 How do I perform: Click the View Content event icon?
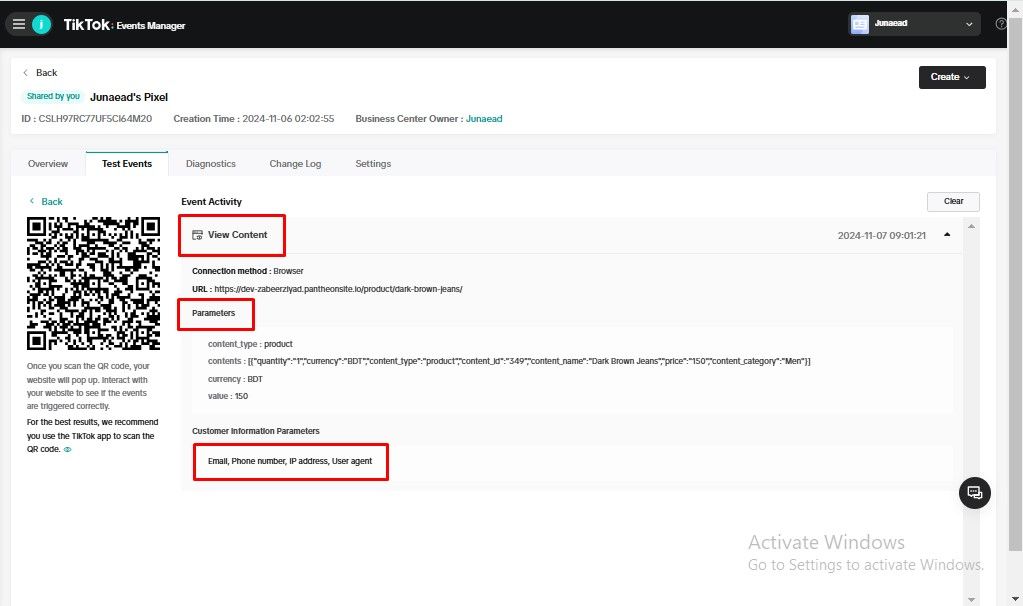[197, 235]
